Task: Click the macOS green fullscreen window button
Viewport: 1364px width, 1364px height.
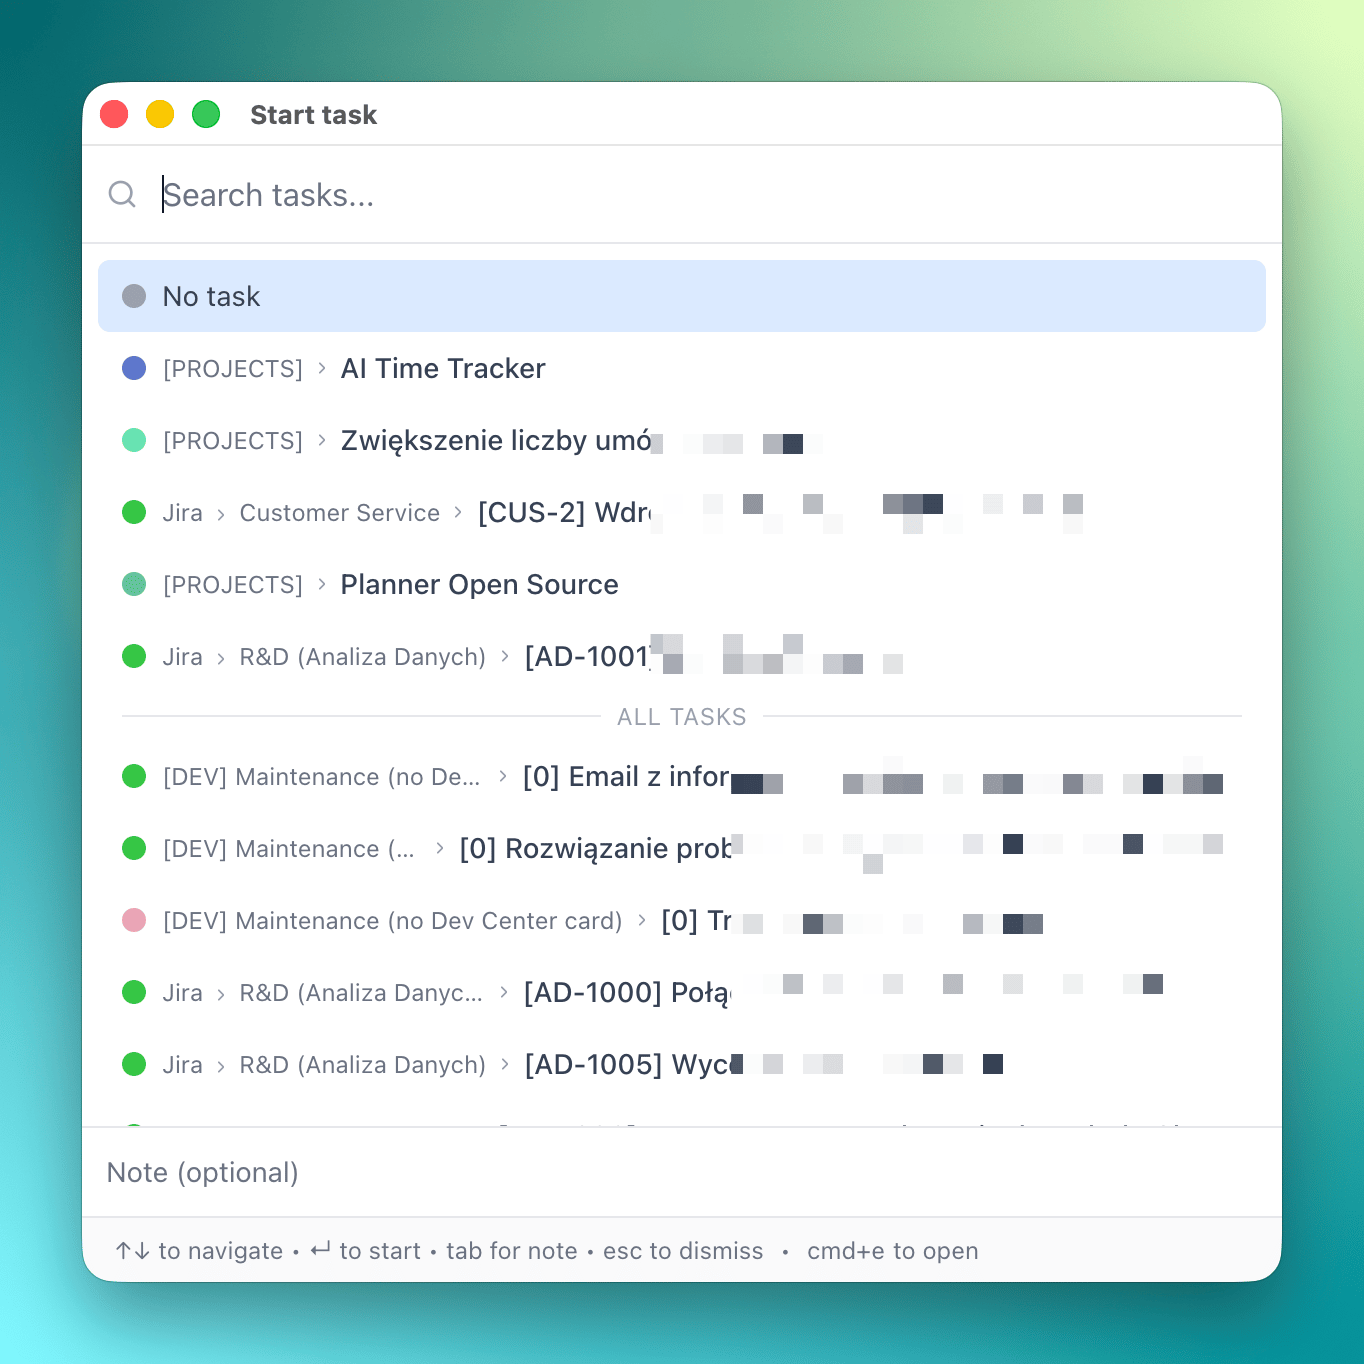Action: (206, 114)
